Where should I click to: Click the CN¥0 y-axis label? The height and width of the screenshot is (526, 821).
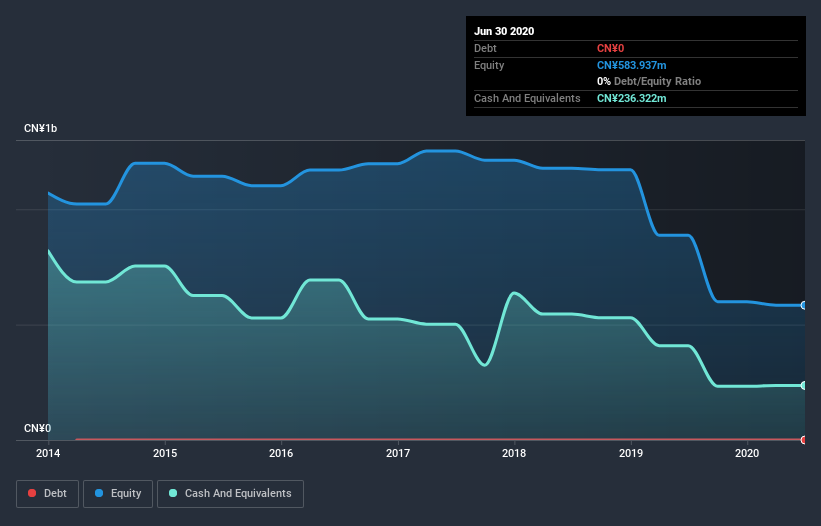click(x=38, y=429)
